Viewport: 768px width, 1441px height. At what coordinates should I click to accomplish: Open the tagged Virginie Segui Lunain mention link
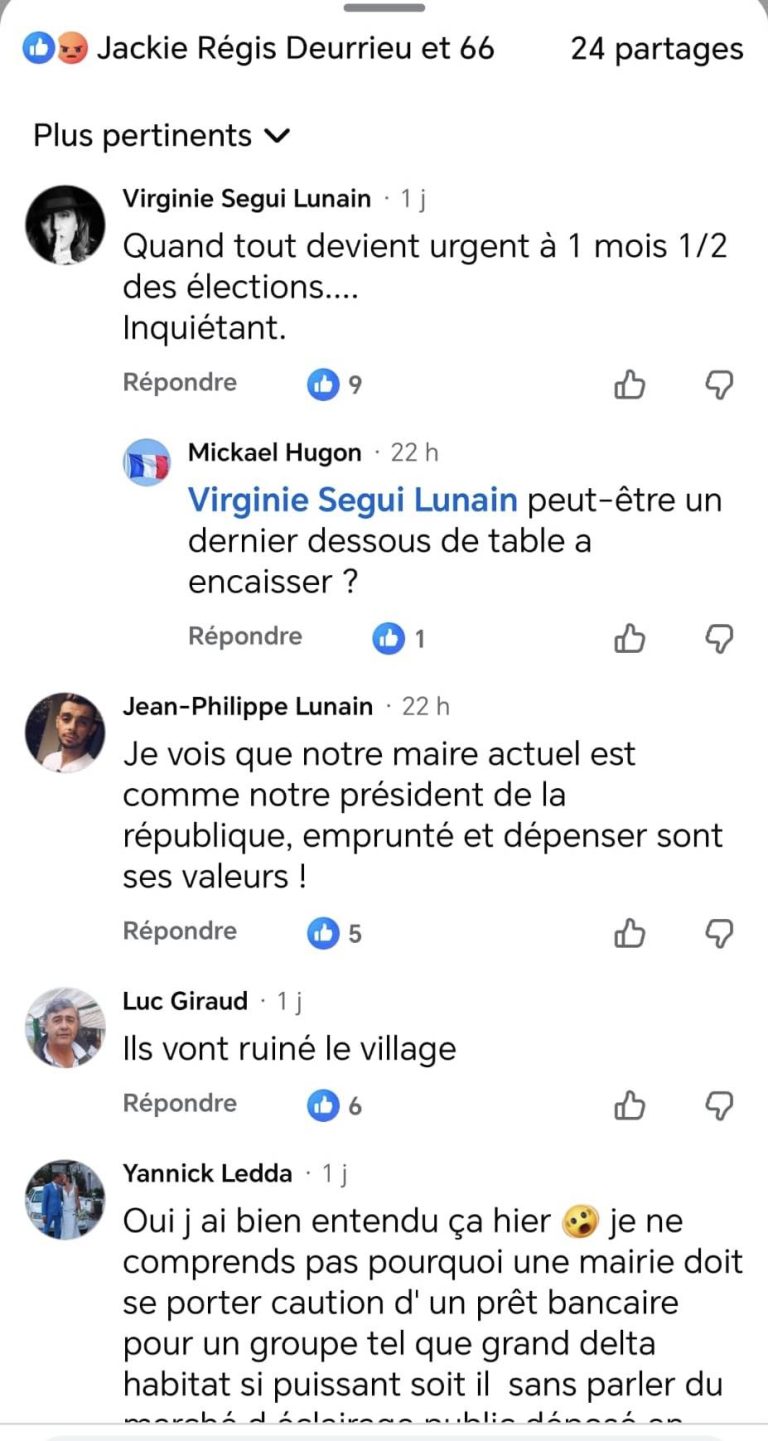[x=353, y=499]
